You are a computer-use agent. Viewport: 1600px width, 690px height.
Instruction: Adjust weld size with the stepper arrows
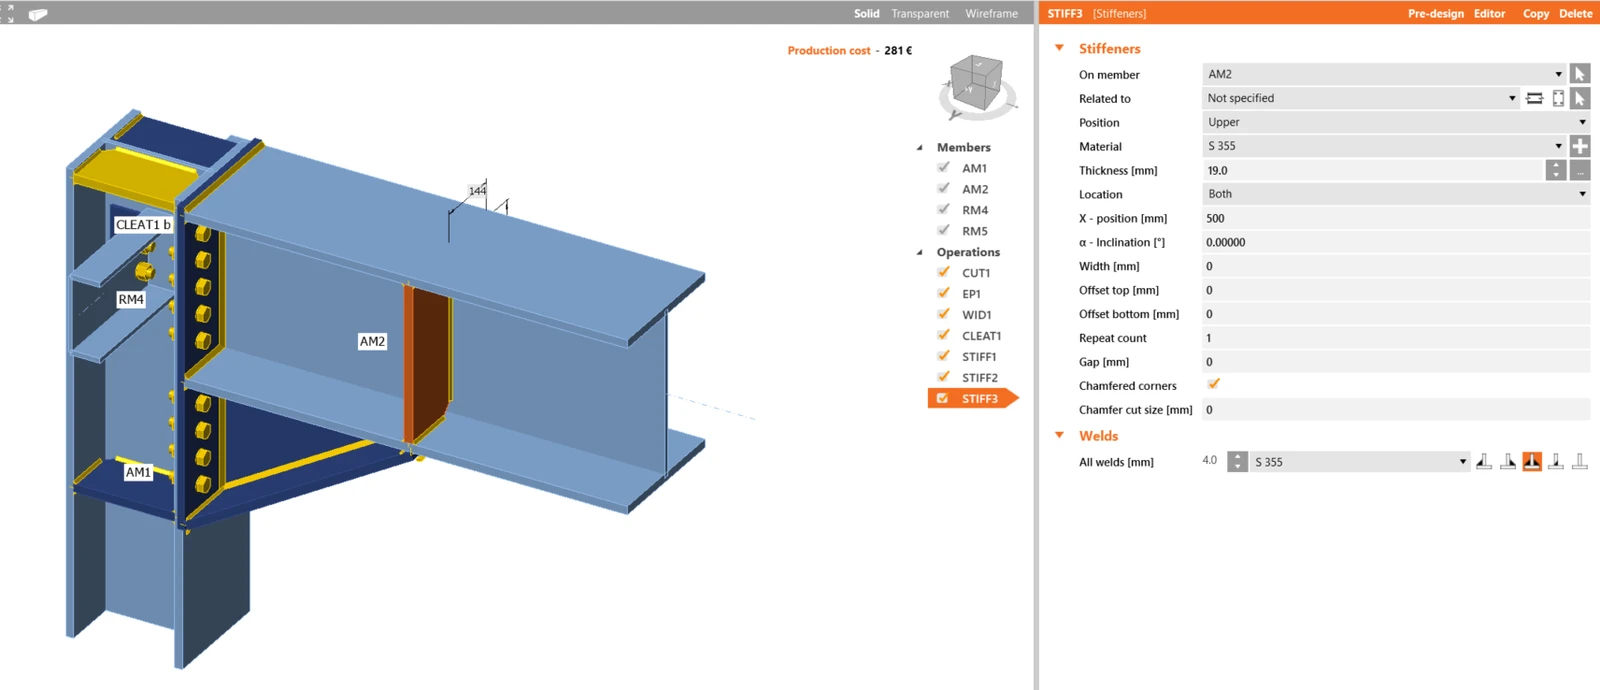1237,461
